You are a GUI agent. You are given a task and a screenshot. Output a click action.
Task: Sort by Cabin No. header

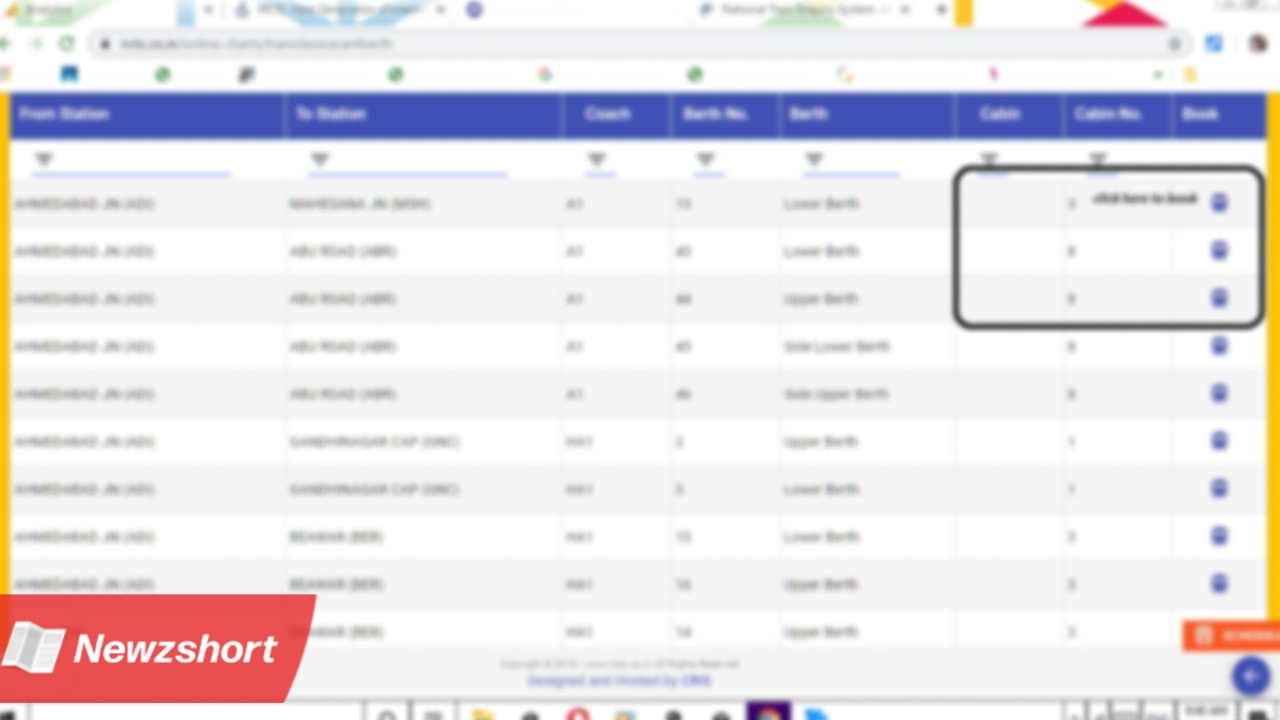point(1108,114)
